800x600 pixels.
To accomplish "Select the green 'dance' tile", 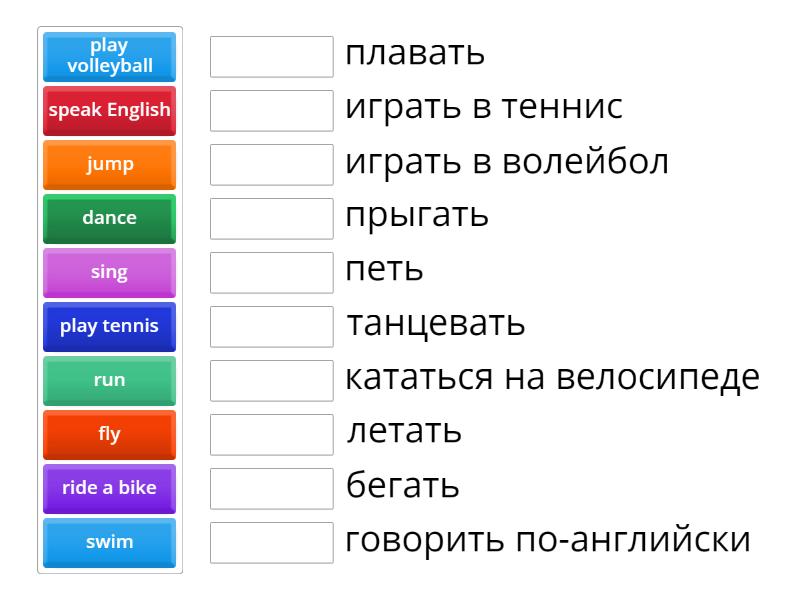I will (x=109, y=218).
